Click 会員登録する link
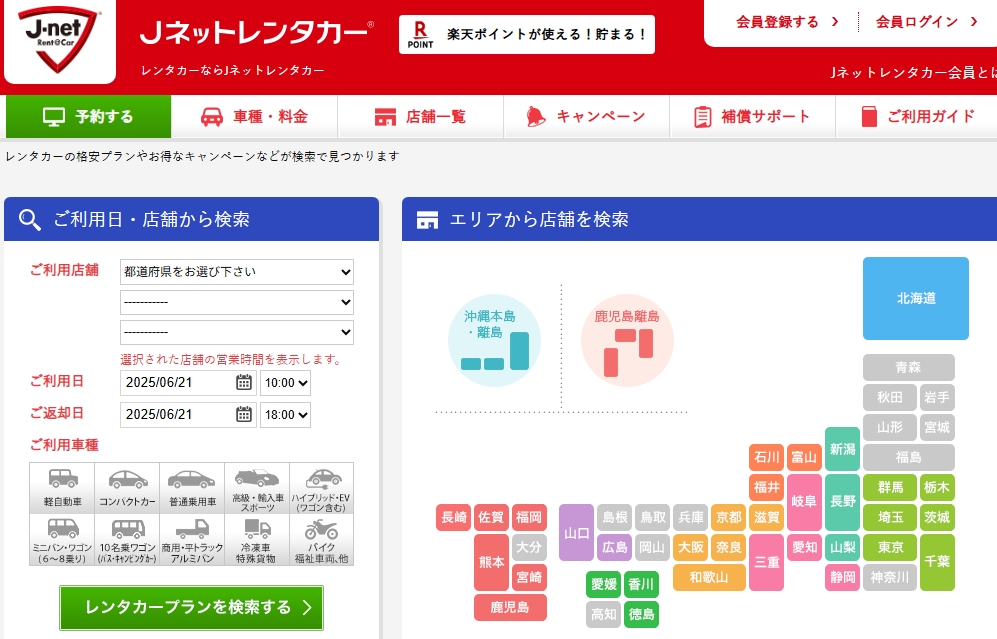997x639 pixels. coord(787,22)
